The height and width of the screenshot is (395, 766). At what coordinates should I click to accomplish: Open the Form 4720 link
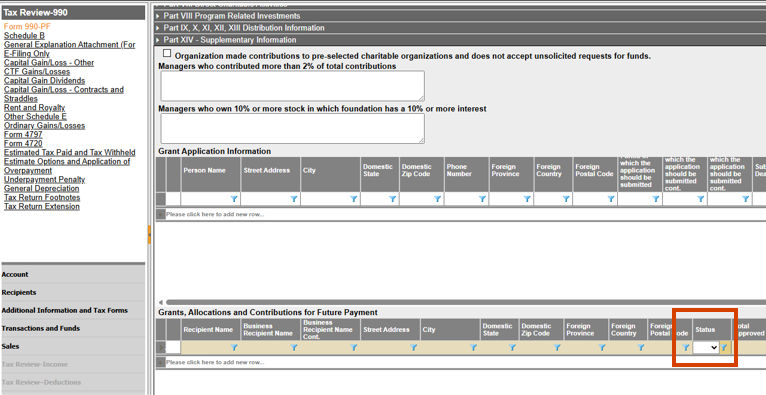tap(23, 144)
